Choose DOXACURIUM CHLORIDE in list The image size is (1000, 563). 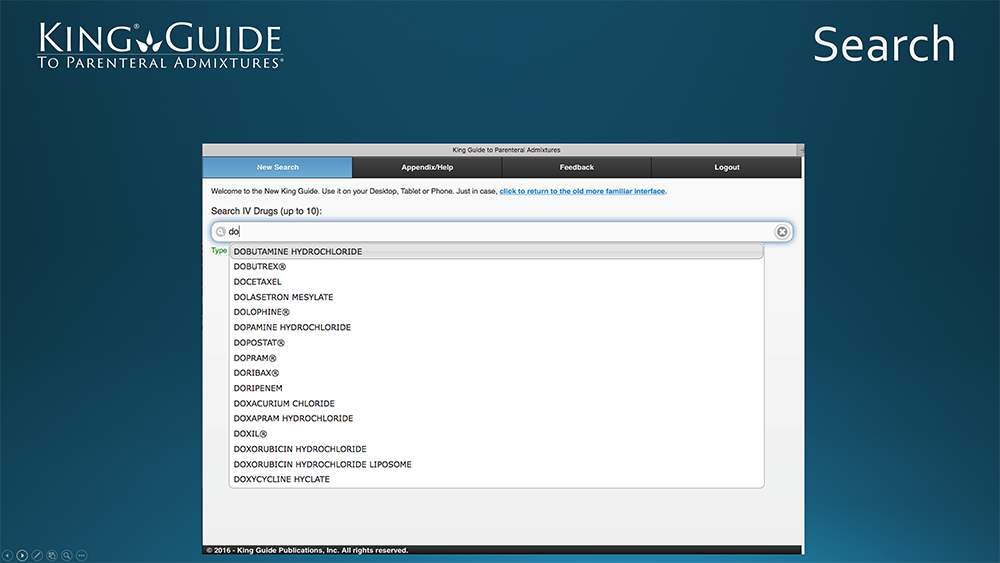[x=496, y=404]
